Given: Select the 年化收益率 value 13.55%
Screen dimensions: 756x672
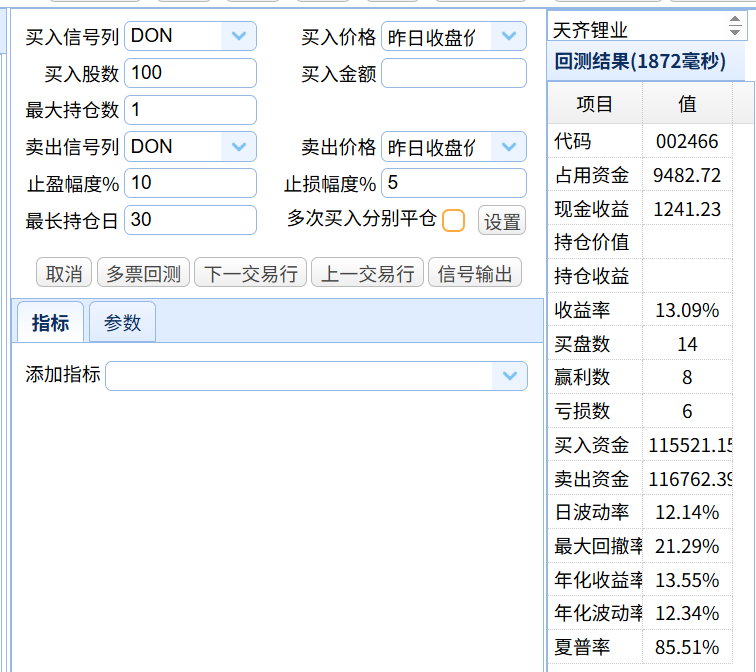Looking at the screenshot, I should pos(688,580).
